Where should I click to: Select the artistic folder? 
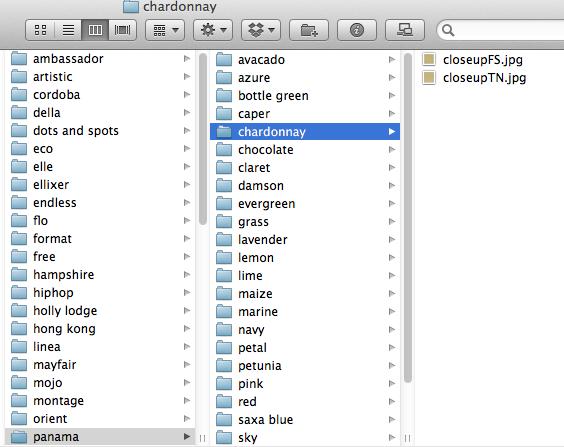tap(100, 77)
